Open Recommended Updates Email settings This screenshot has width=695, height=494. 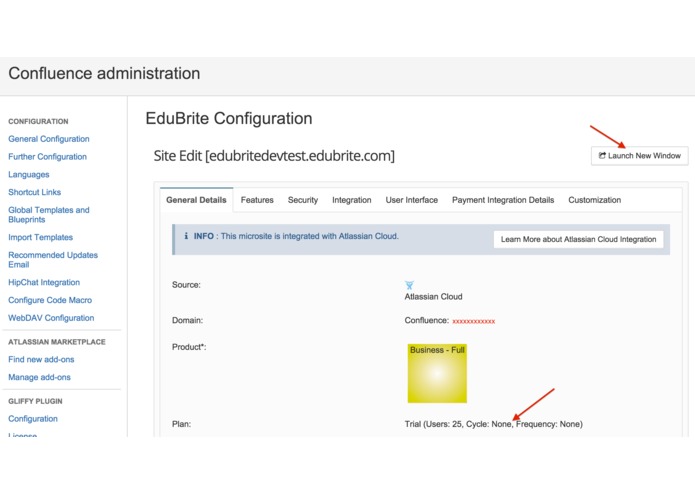(x=53, y=260)
